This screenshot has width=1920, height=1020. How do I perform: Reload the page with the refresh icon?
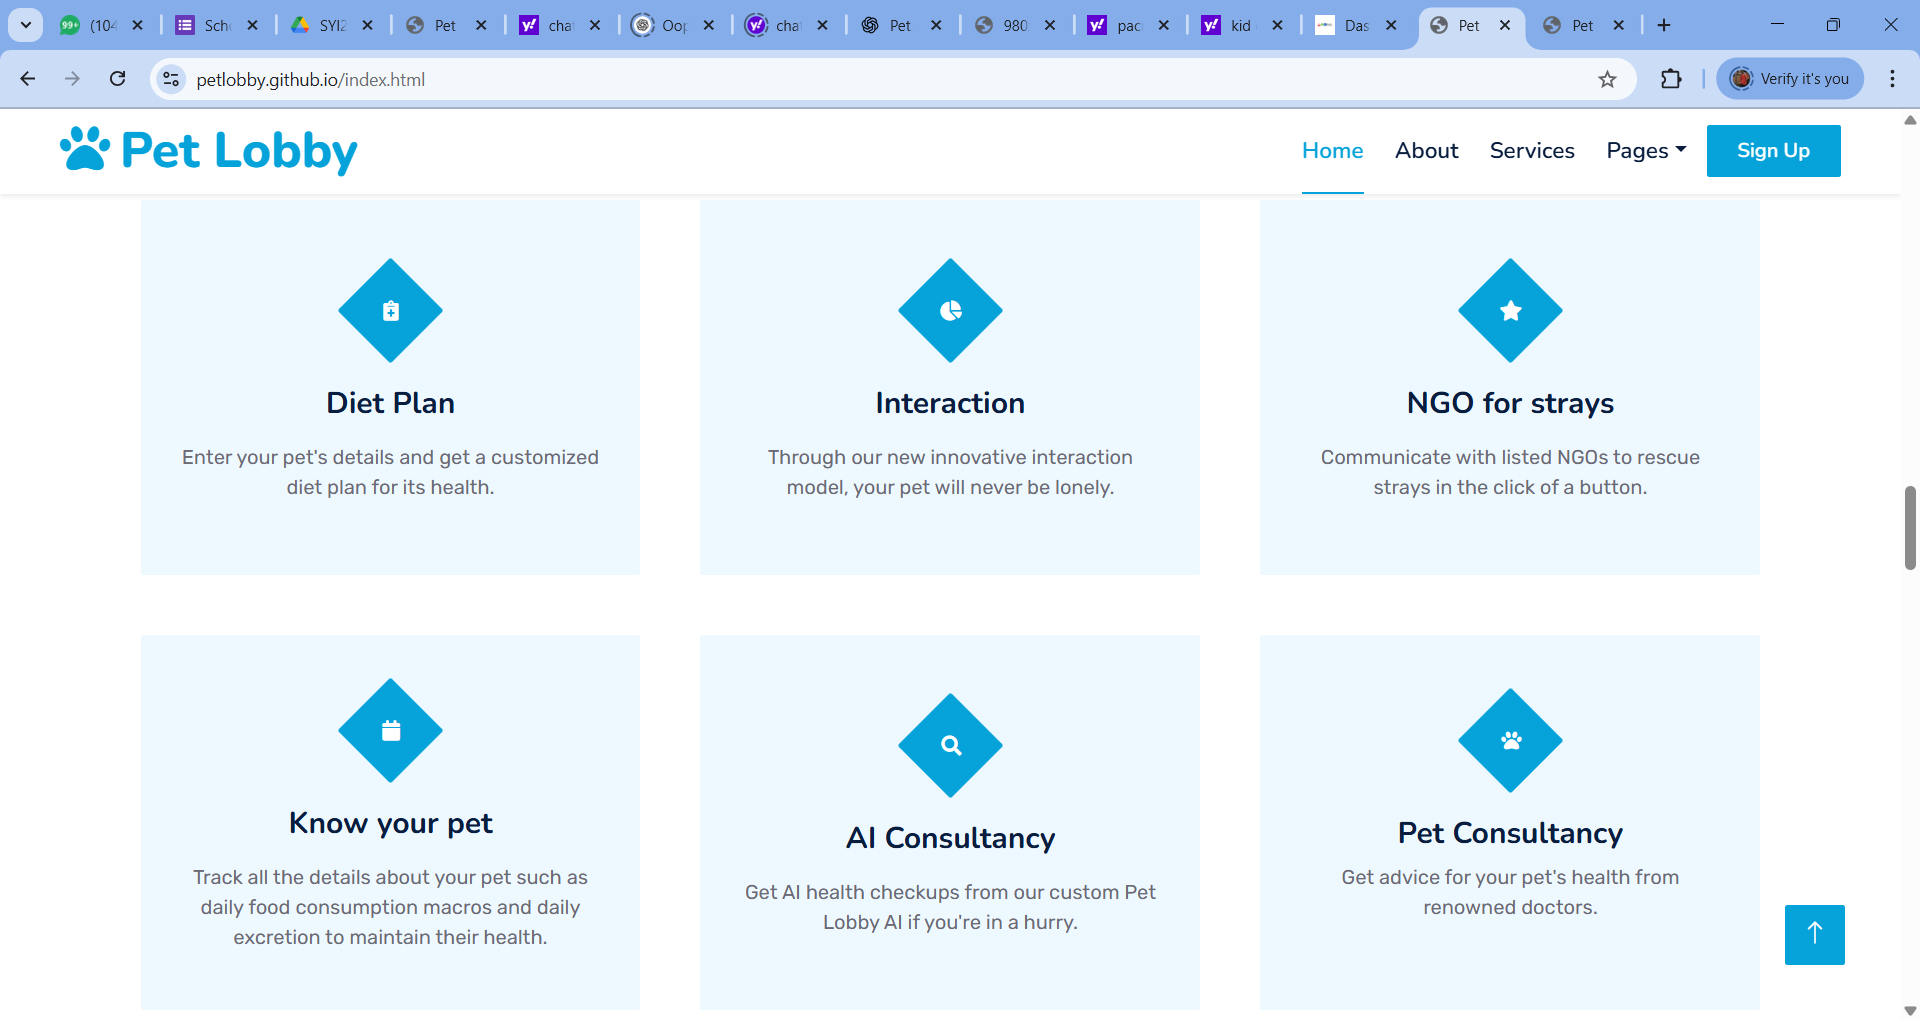click(118, 79)
